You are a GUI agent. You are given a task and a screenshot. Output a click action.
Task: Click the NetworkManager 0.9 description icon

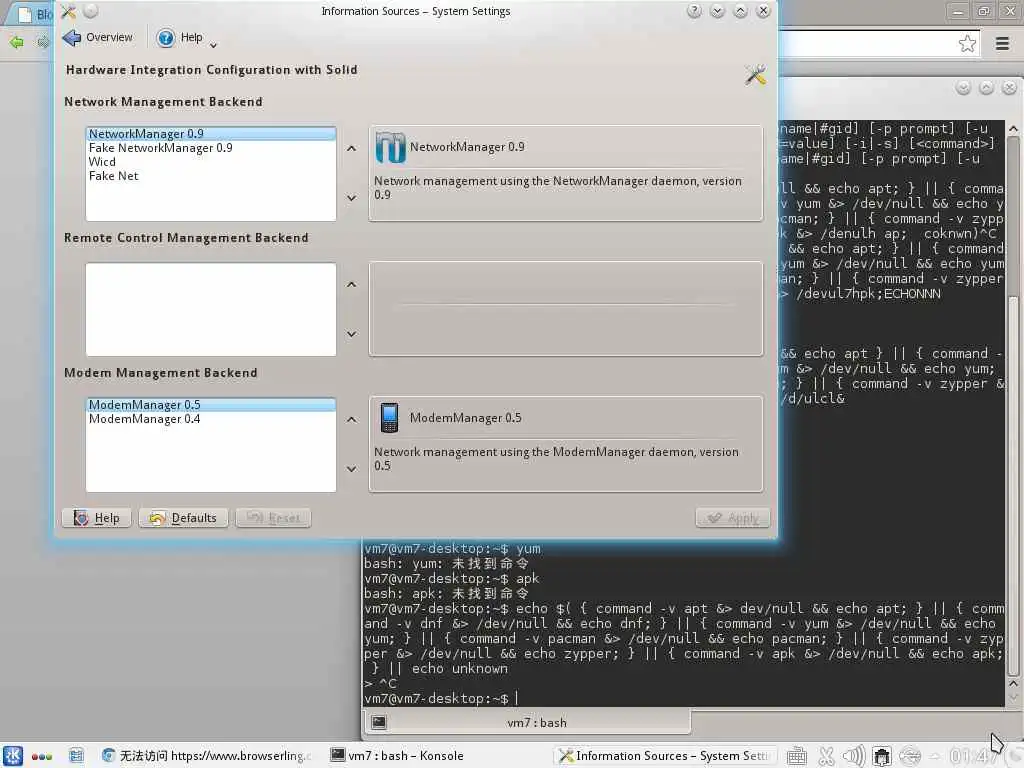coord(390,147)
